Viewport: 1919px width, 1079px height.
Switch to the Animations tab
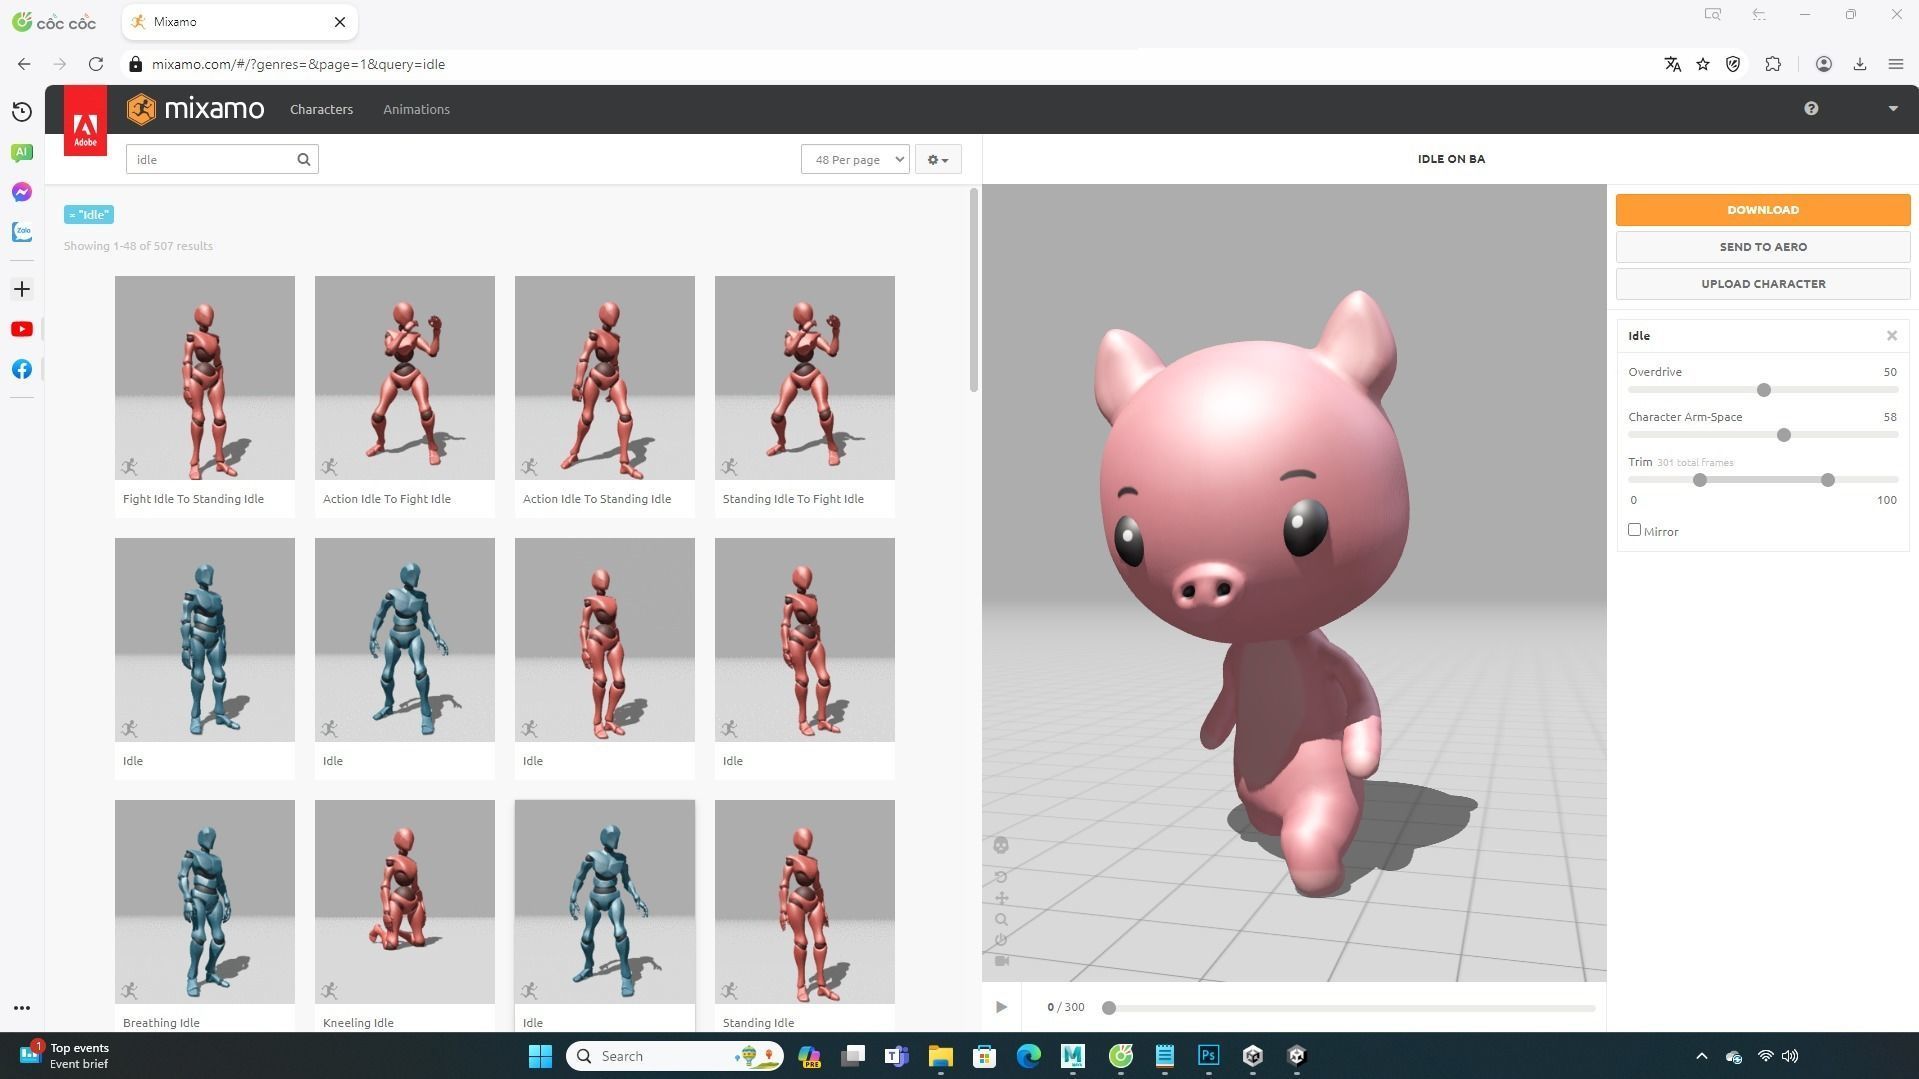click(x=416, y=109)
